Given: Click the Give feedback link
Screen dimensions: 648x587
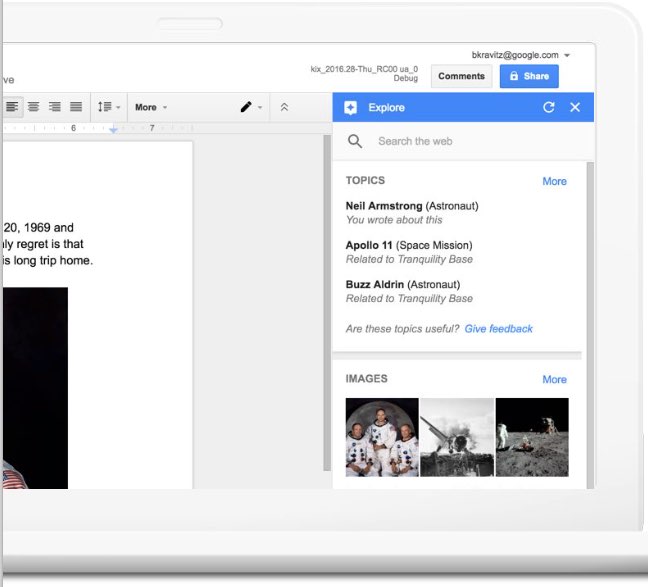Looking at the screenshot, I should [498, 329].
